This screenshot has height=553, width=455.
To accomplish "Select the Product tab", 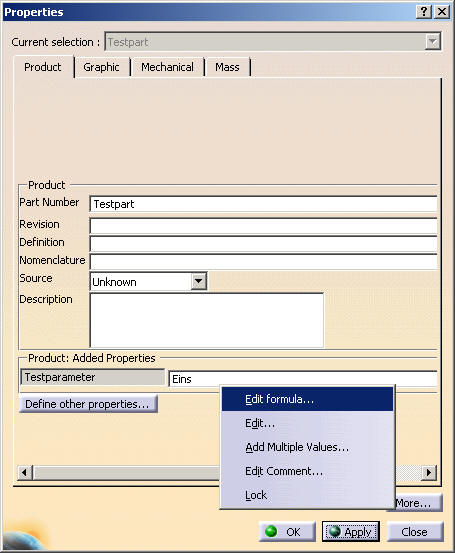I will point(43,67).
